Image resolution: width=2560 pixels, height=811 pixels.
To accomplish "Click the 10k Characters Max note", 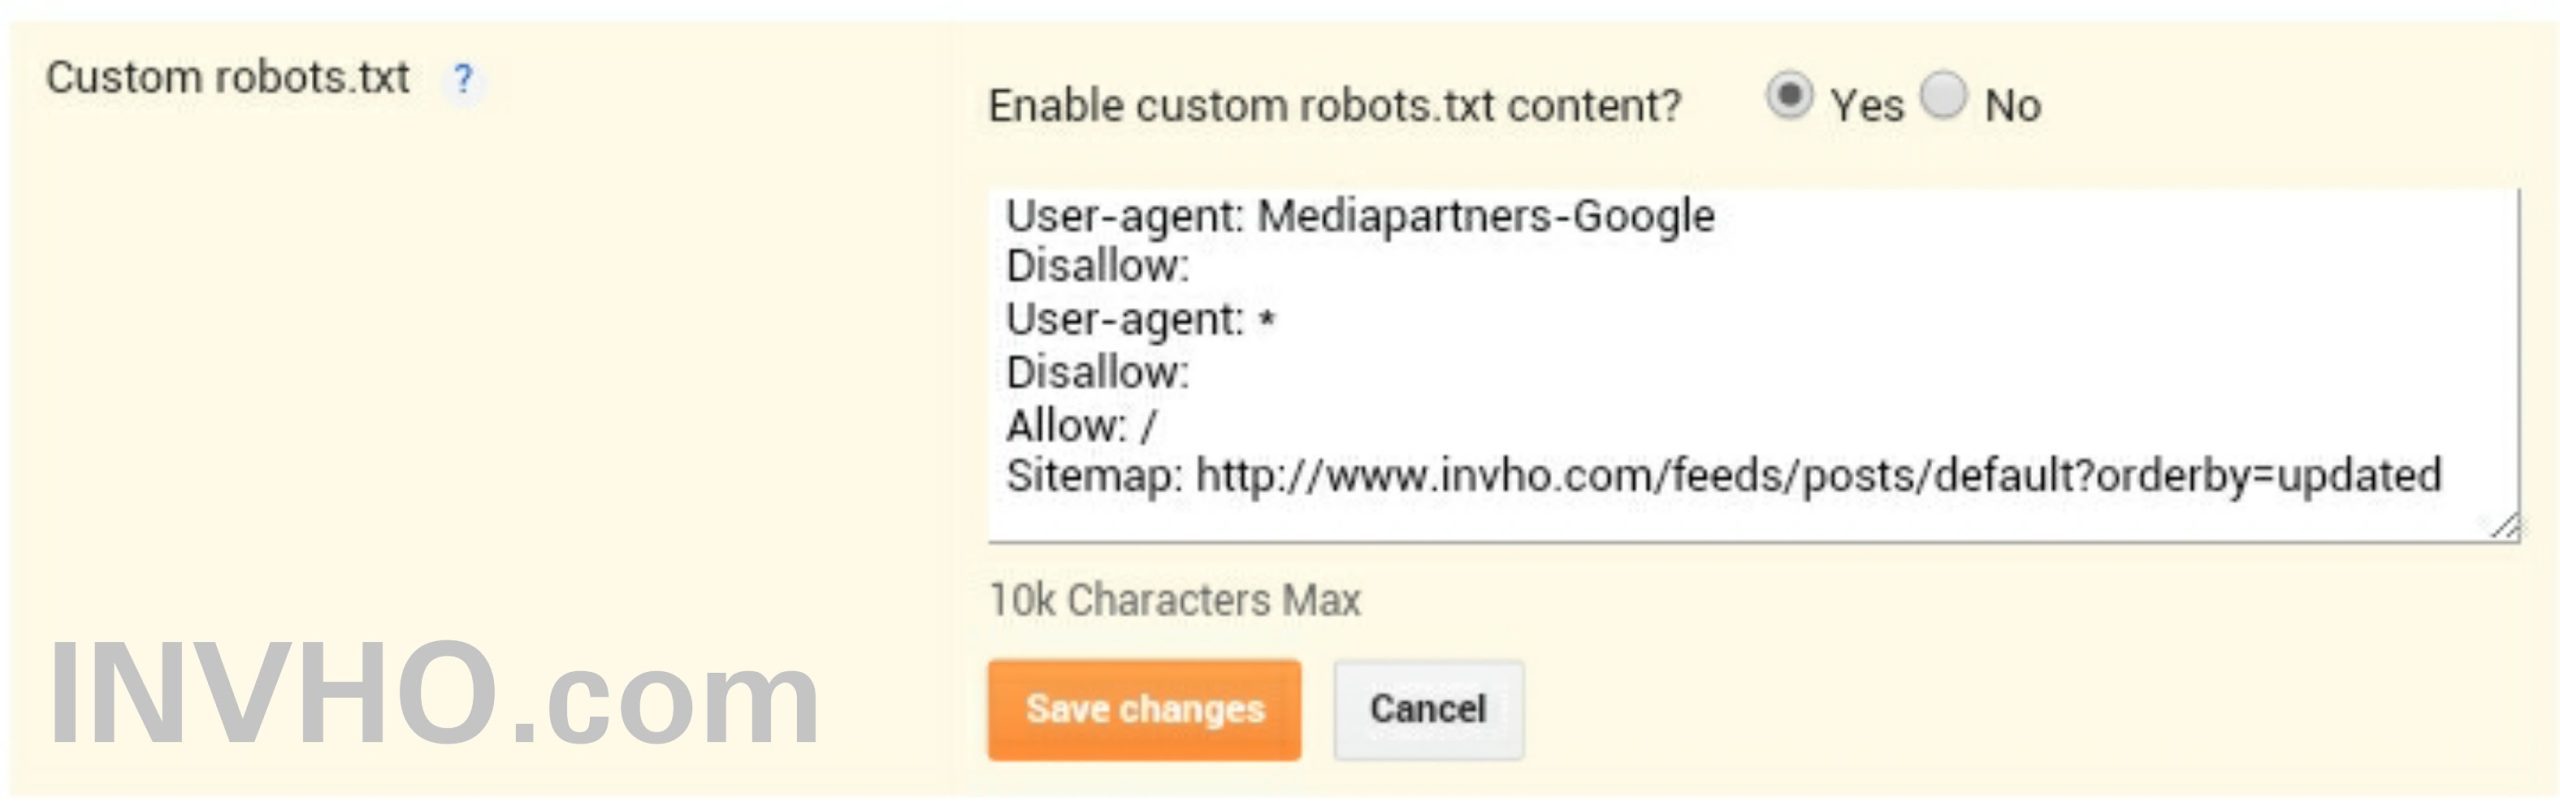I will click(x=1175, y=600).
